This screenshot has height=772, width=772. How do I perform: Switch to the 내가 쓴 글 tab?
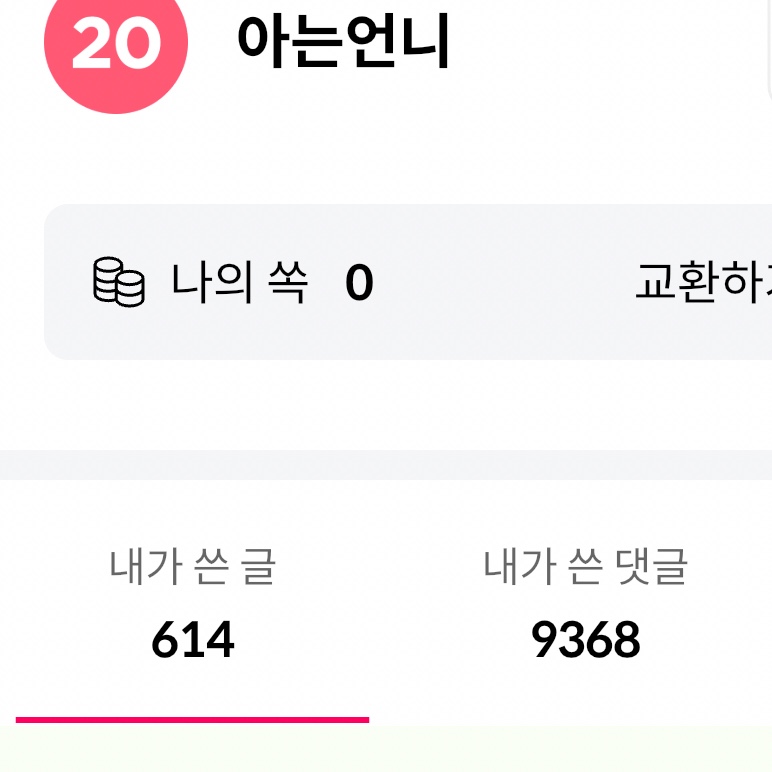(192, 567)
